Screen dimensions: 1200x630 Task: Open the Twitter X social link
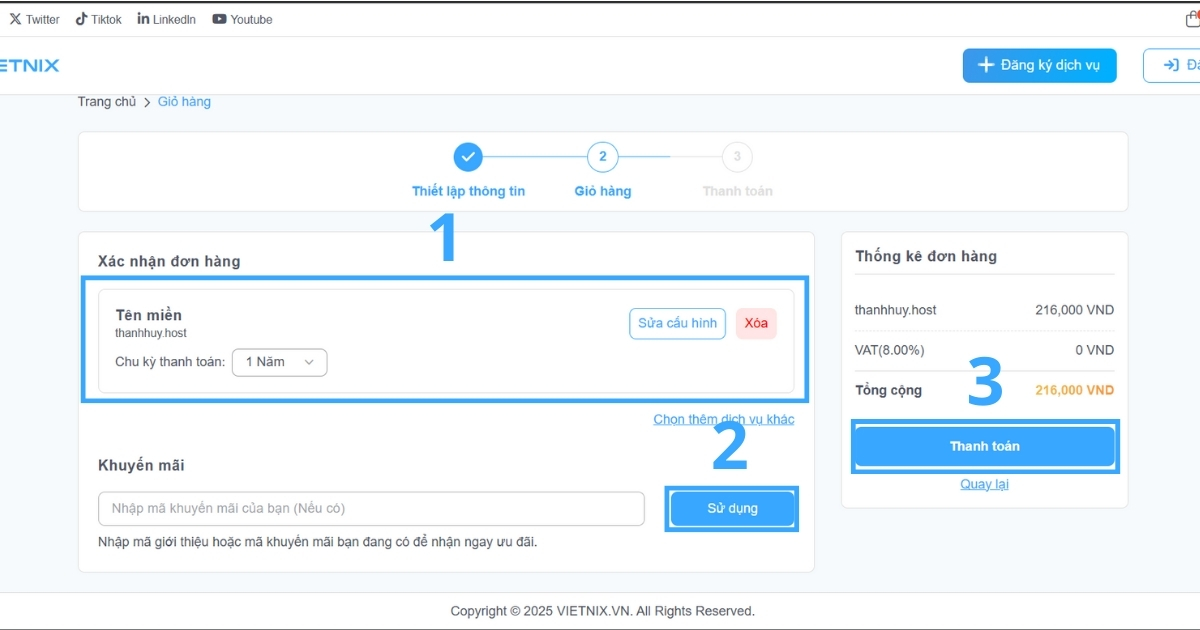pyautogui.click(x=34, y=19)
